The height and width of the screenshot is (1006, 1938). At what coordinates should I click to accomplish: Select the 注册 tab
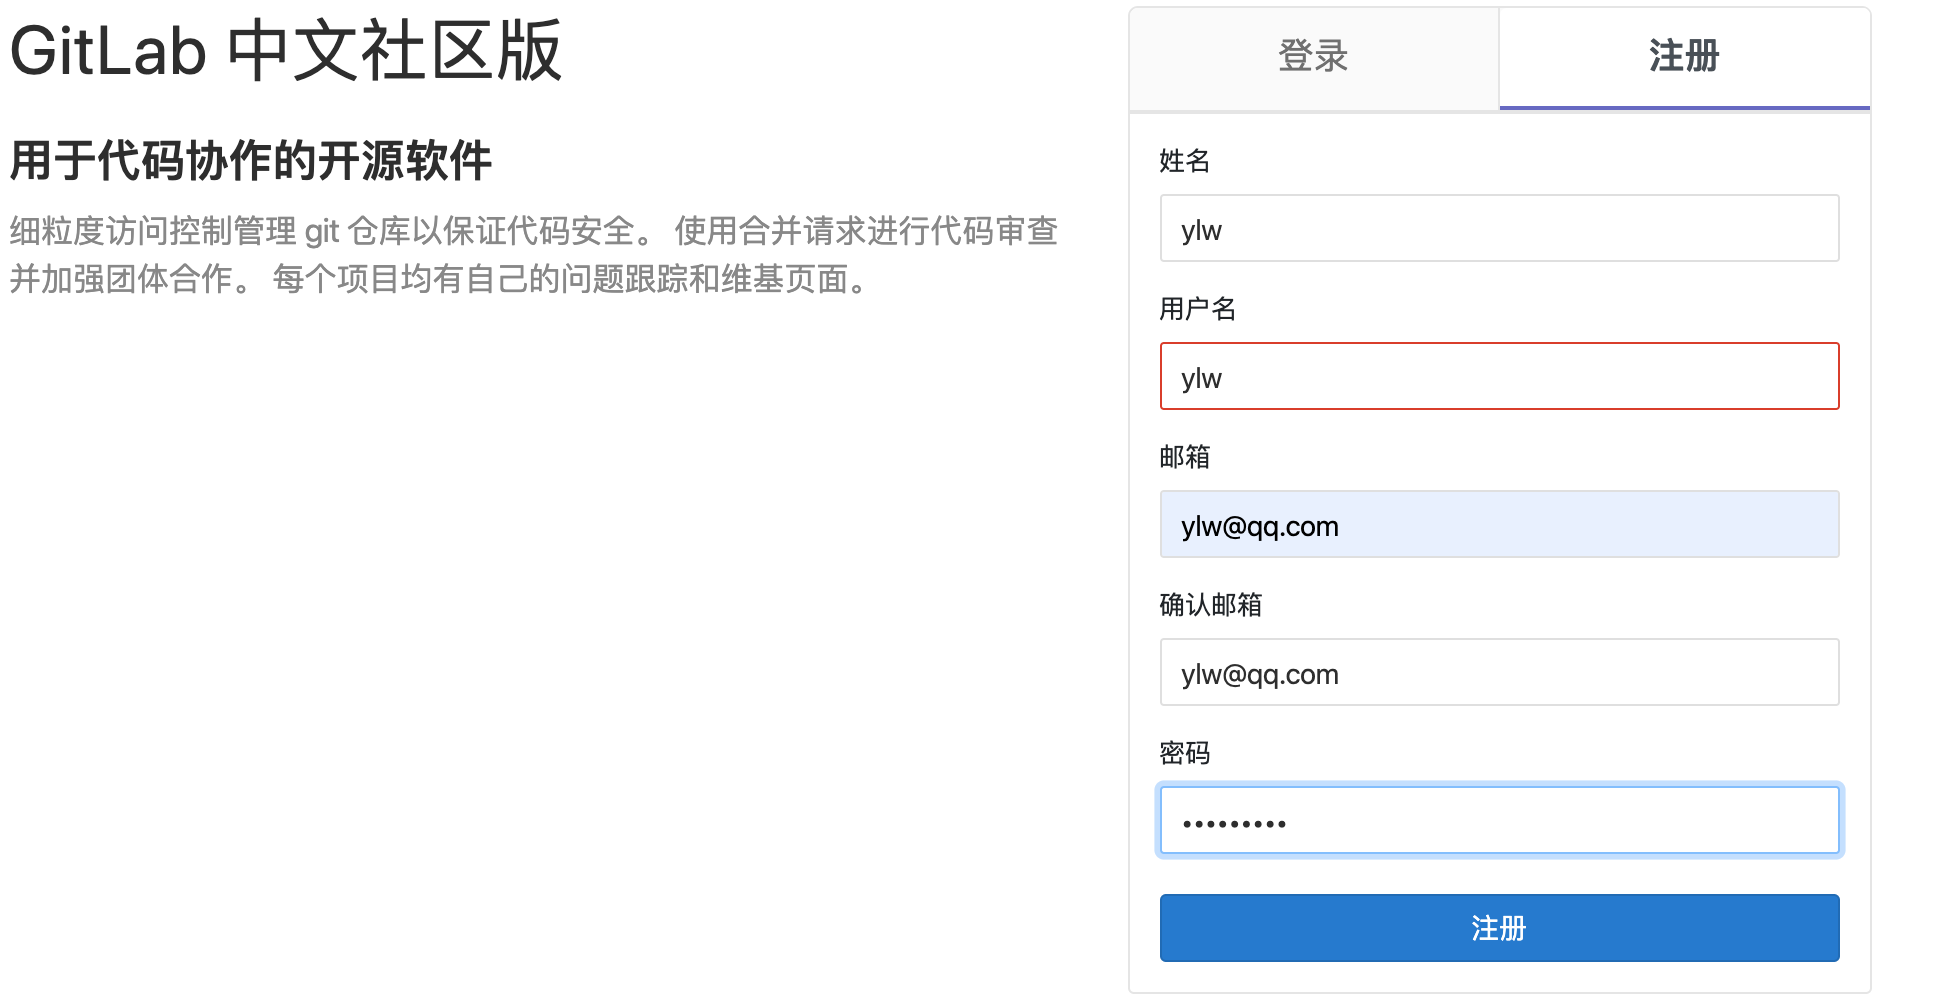[1684, 57]
